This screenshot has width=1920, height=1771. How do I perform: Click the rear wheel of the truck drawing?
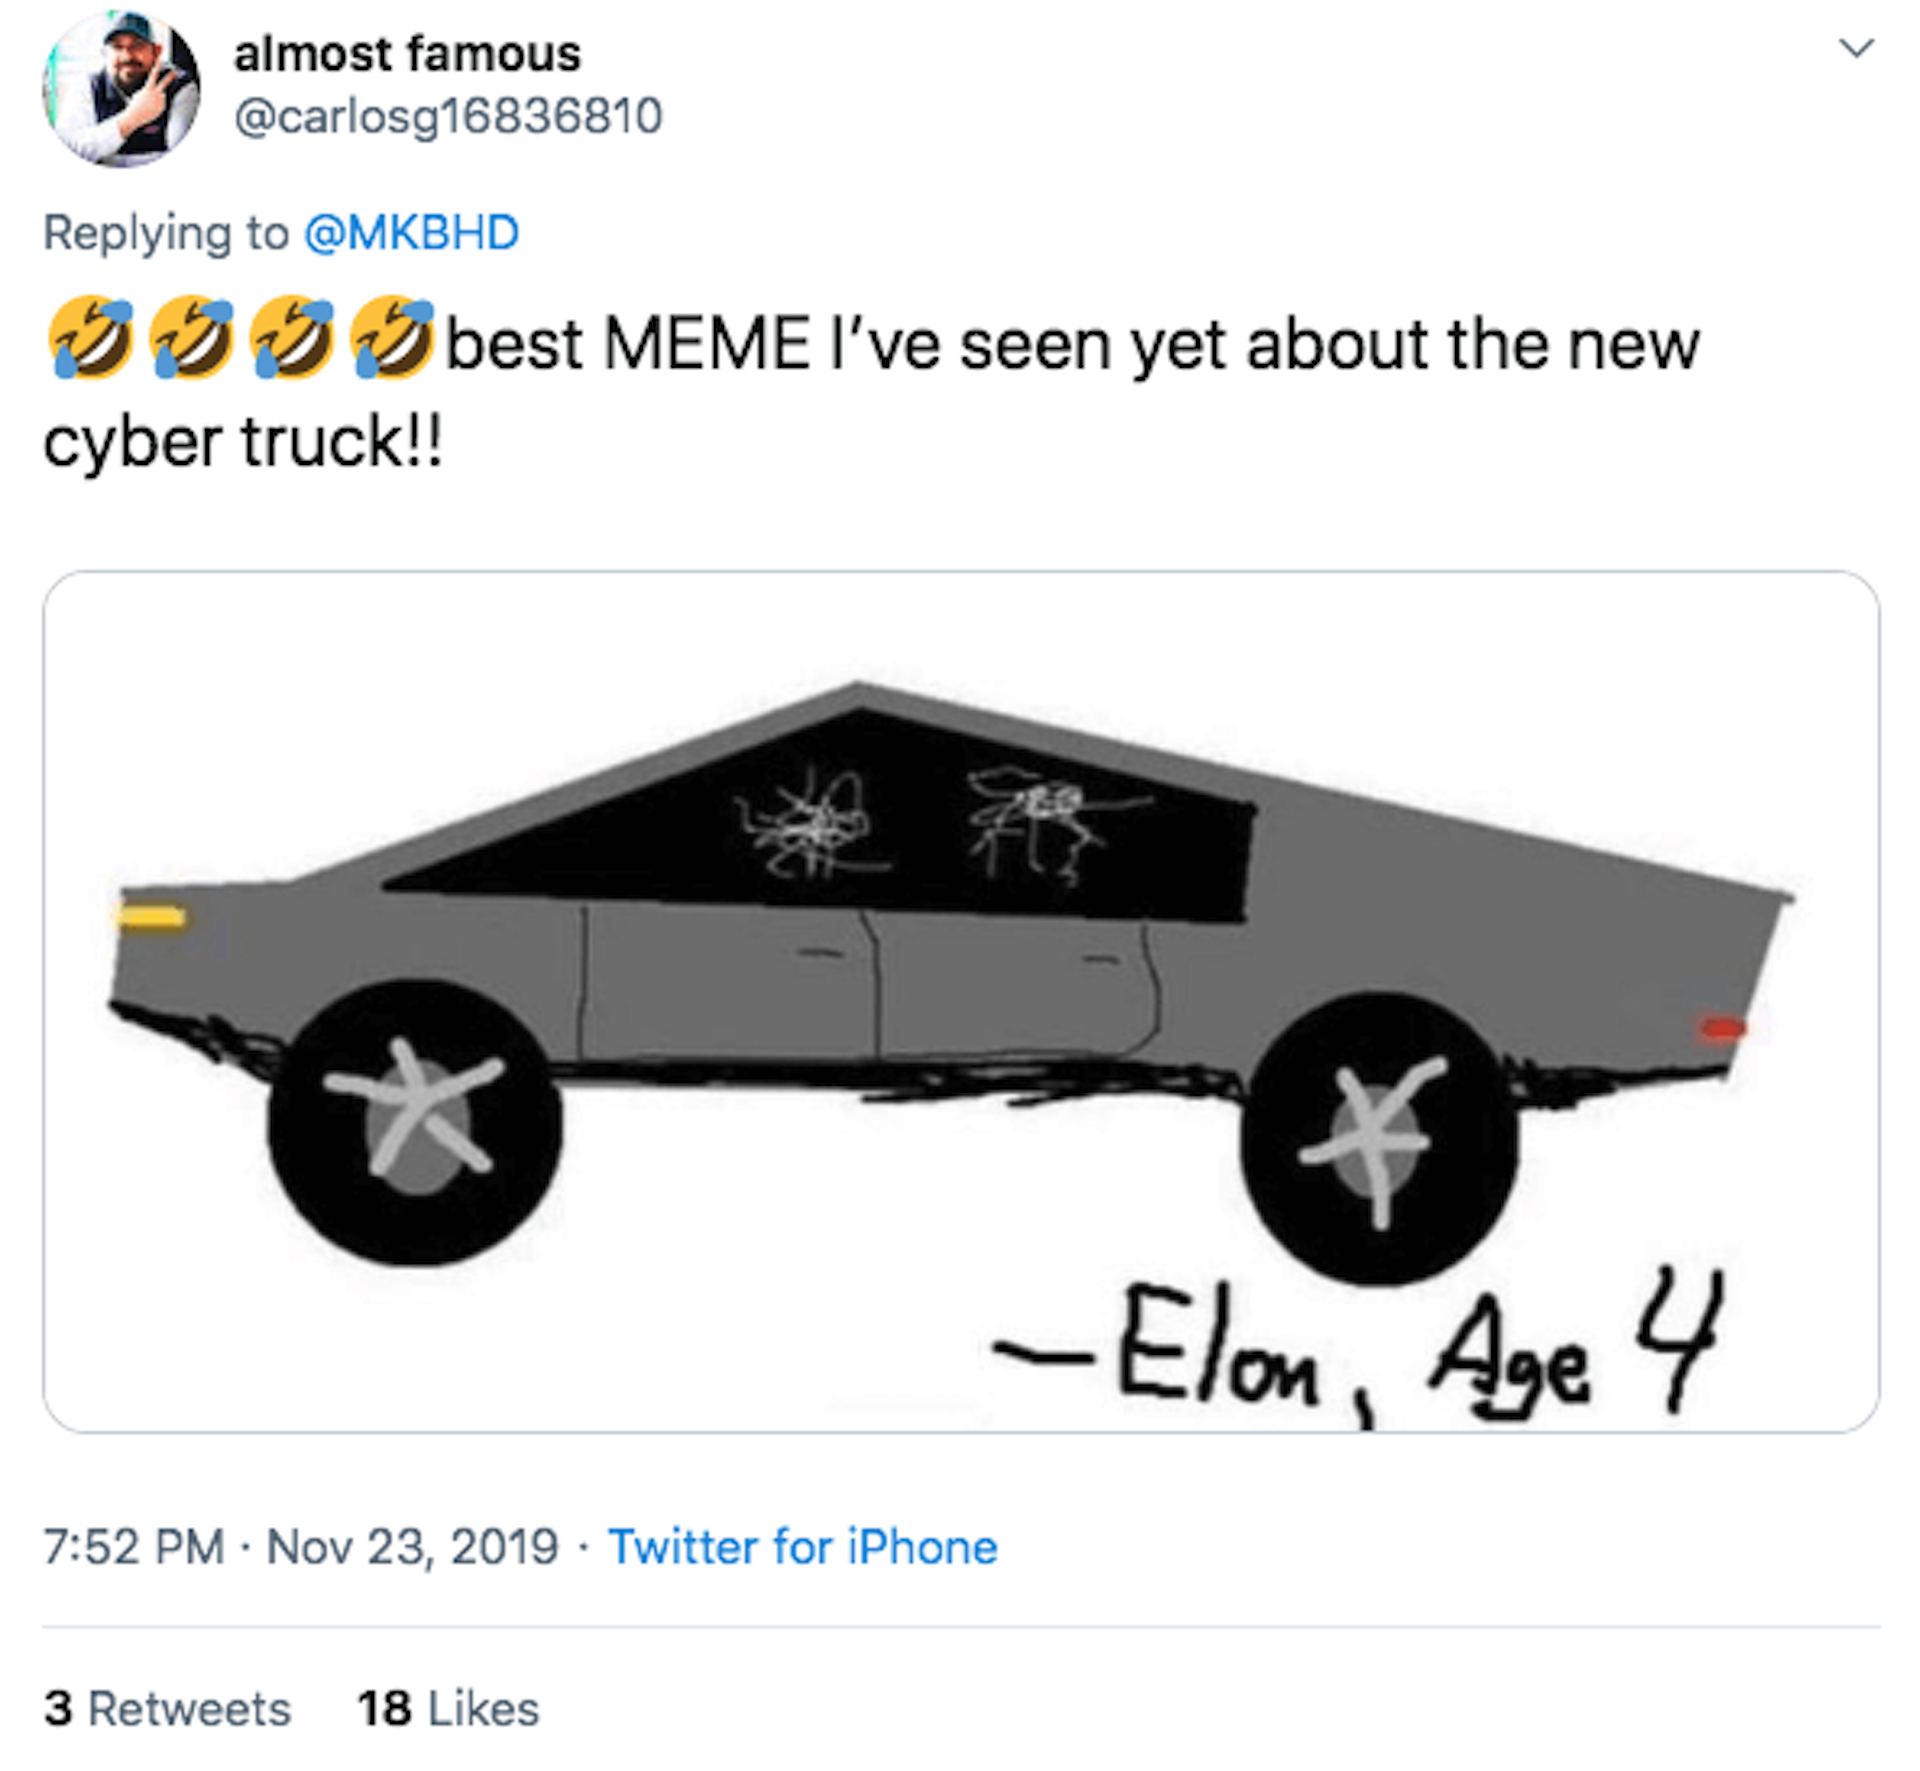coord(1379,1139)
